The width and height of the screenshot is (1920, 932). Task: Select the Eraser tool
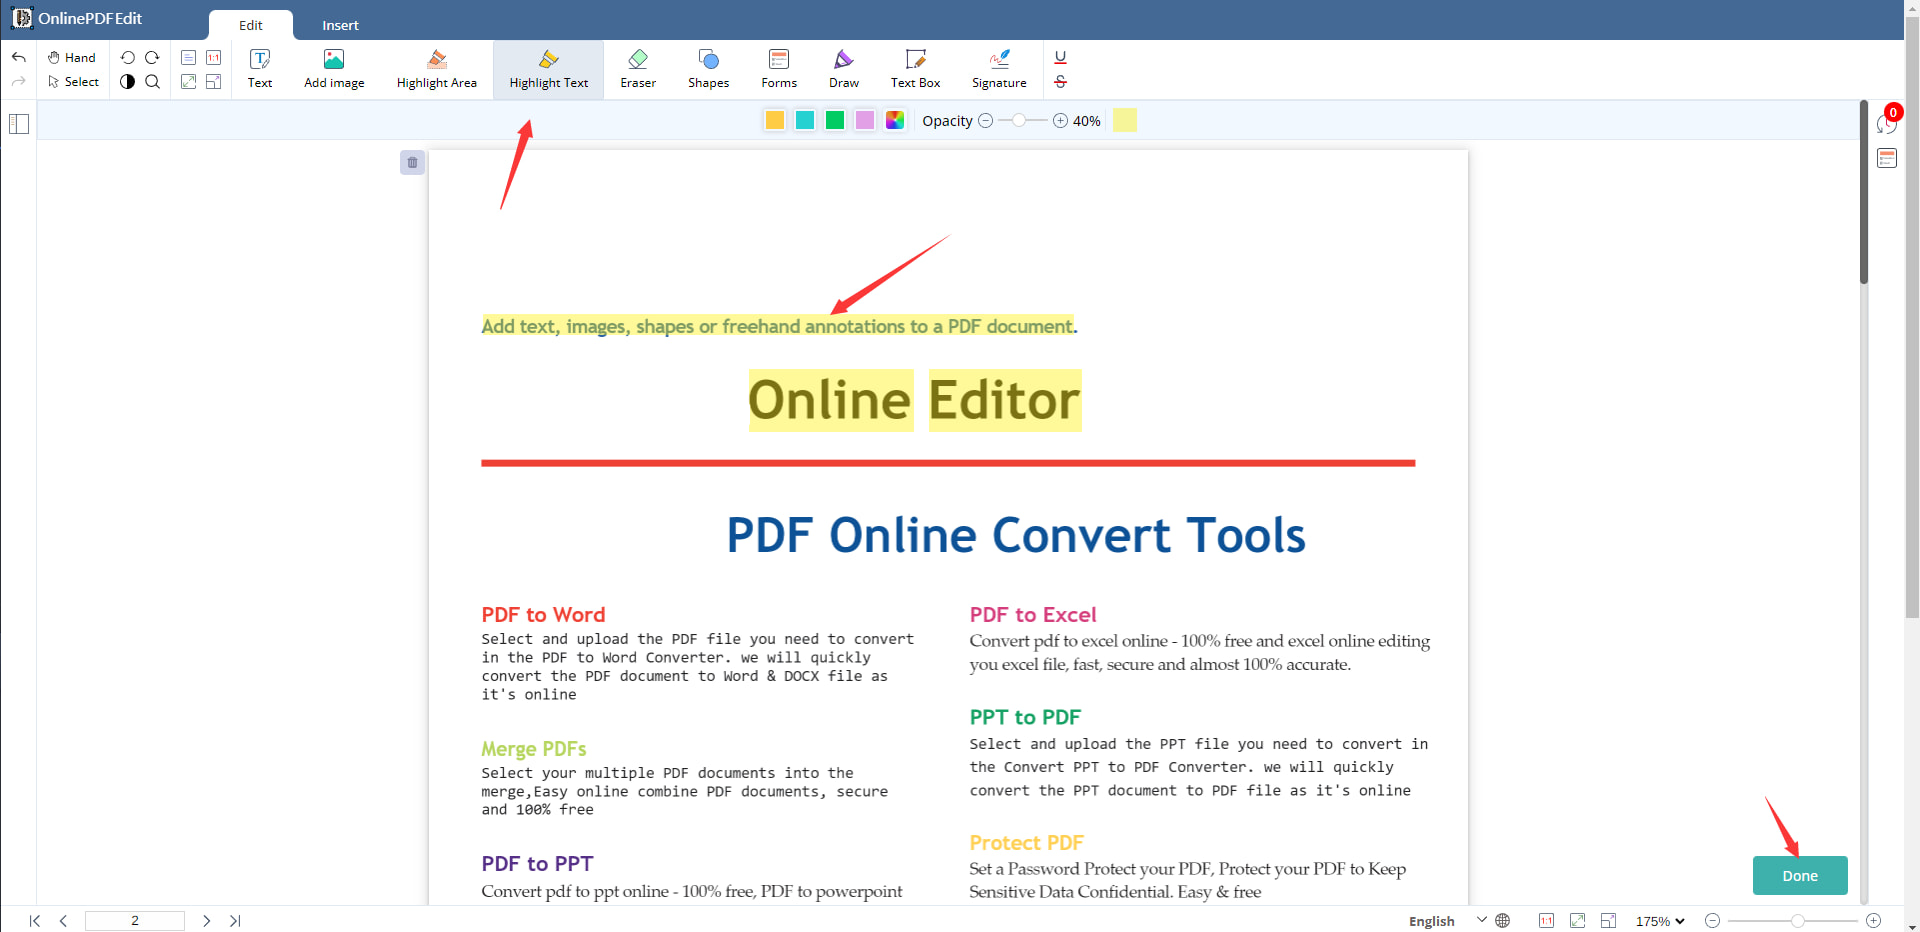pos(637,69)
